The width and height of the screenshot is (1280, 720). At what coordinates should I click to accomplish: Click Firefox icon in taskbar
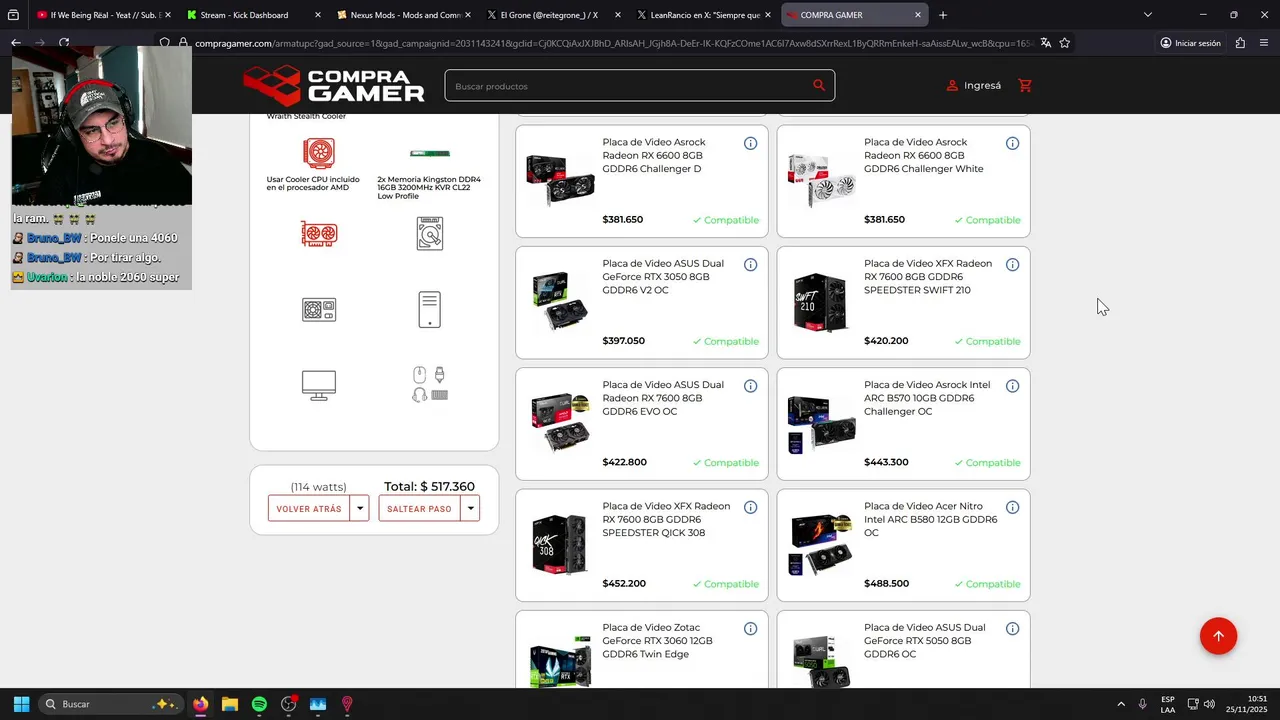tap(201, 704)
